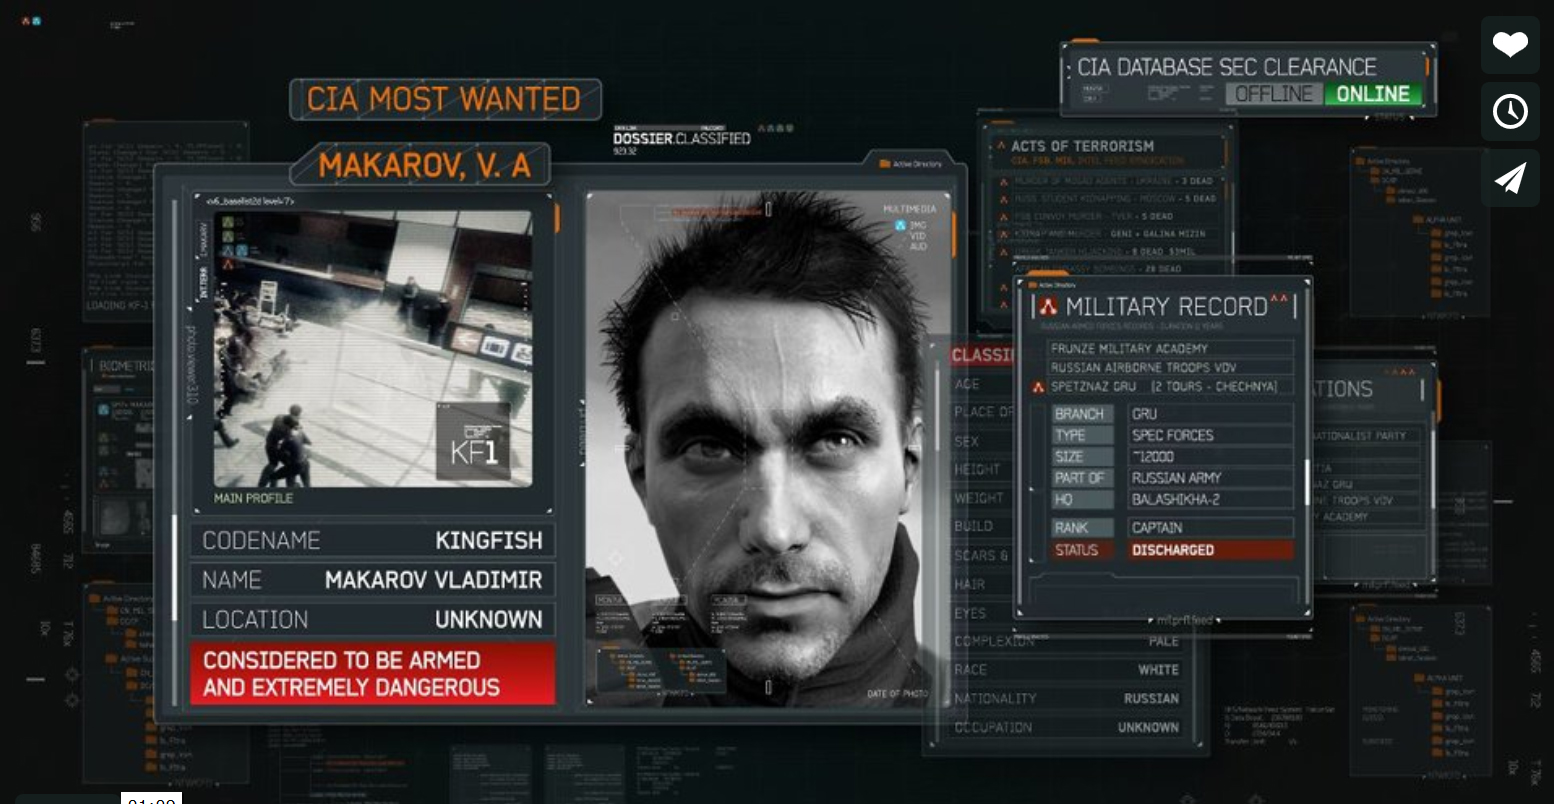This screenshot has width=1554, height=804.
Task: Click the OCCUPATION UNKNOWN row
Action: click(x=1066, y=728)
